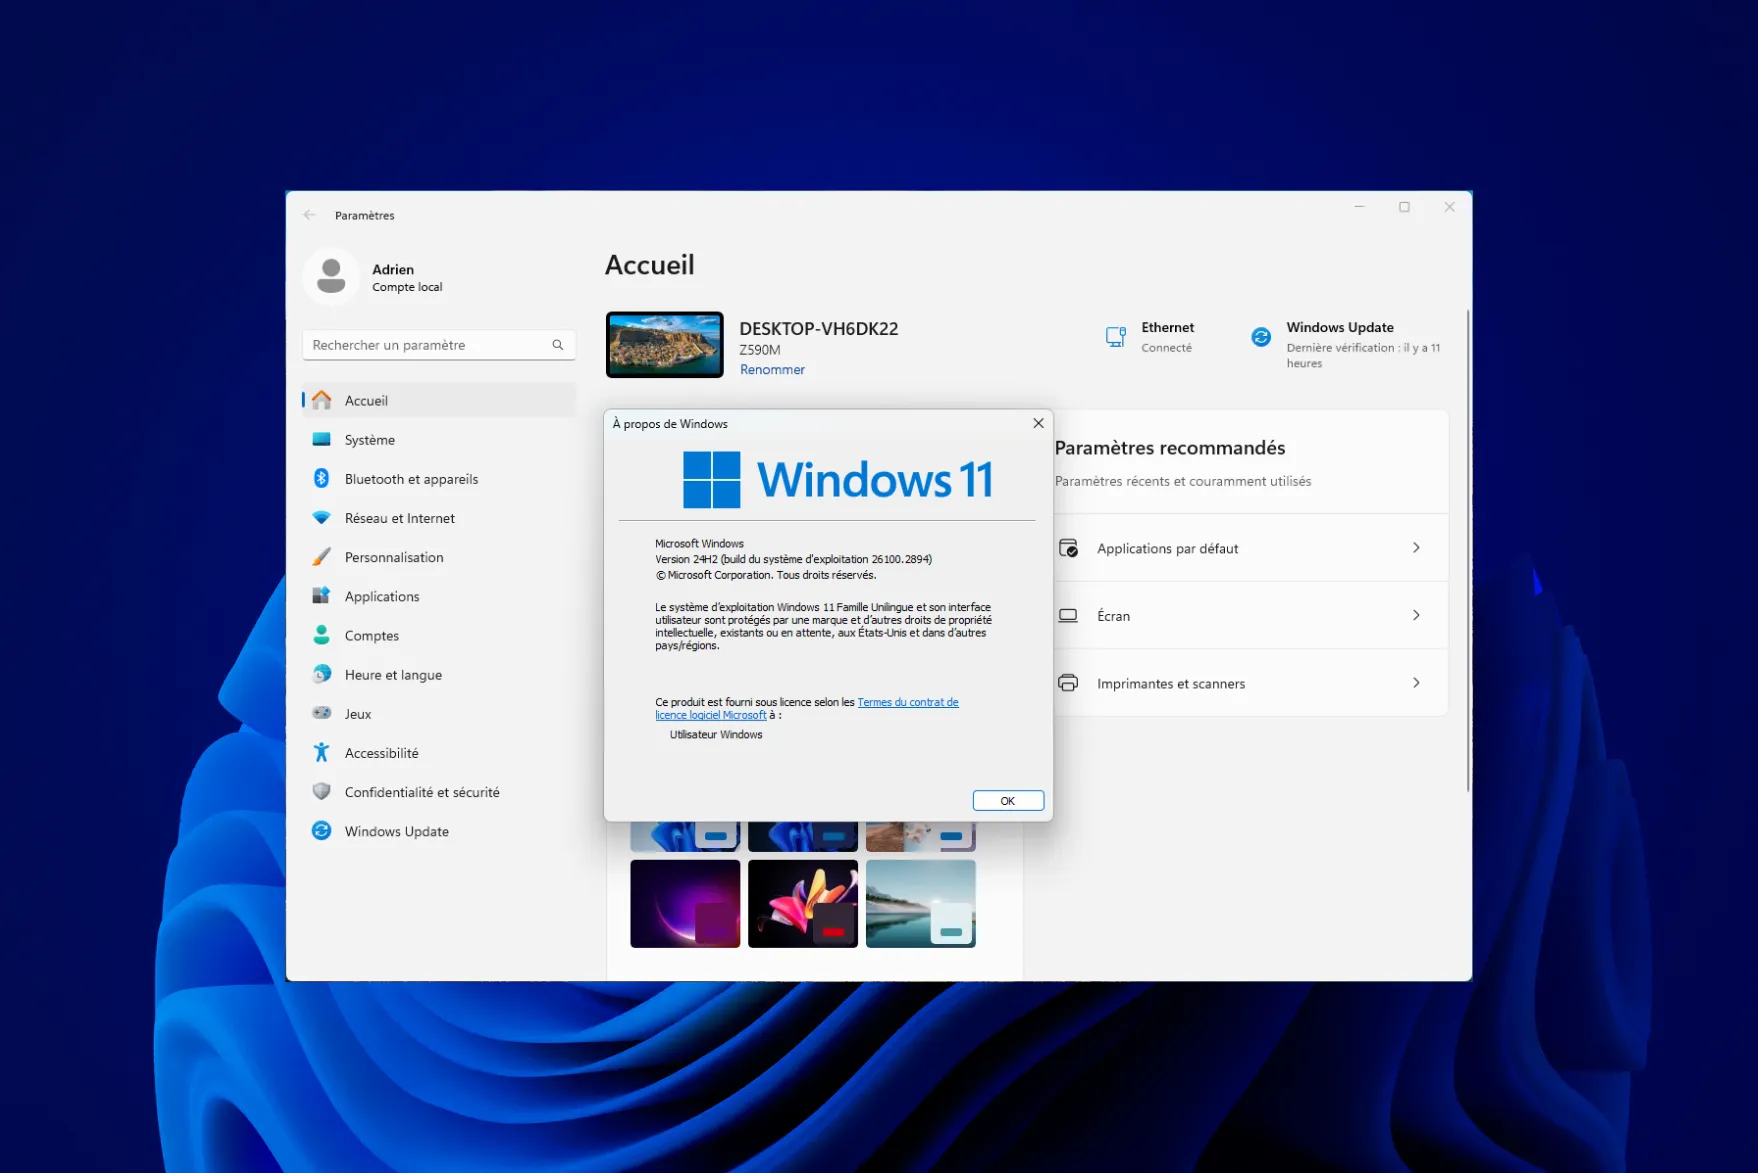Go to Réseau et Internet

tap(439, 517)
